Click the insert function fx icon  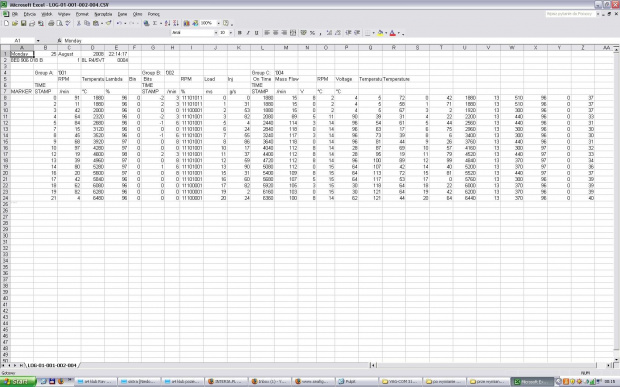(59, 40)
